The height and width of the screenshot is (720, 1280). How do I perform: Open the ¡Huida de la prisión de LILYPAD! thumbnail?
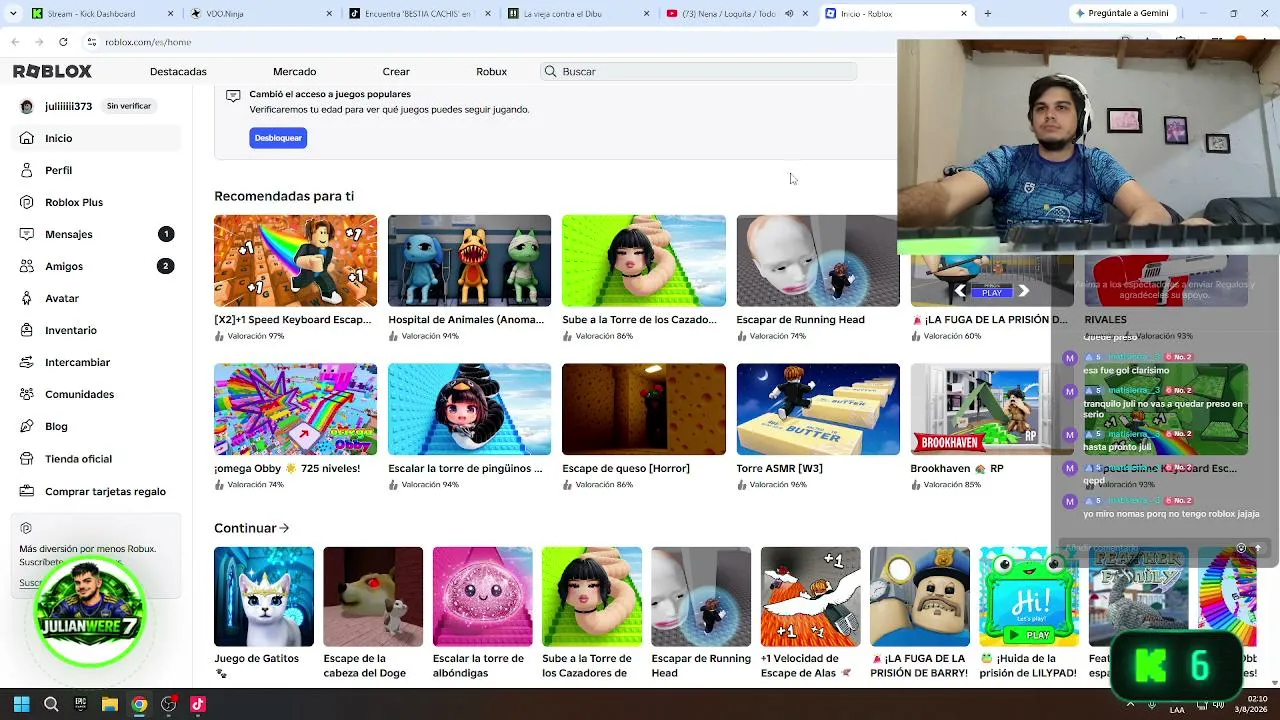coord(1029,597)
